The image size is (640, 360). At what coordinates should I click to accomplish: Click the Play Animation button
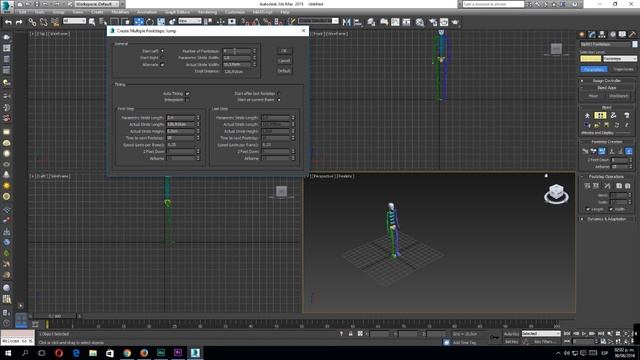click(584, 333)
